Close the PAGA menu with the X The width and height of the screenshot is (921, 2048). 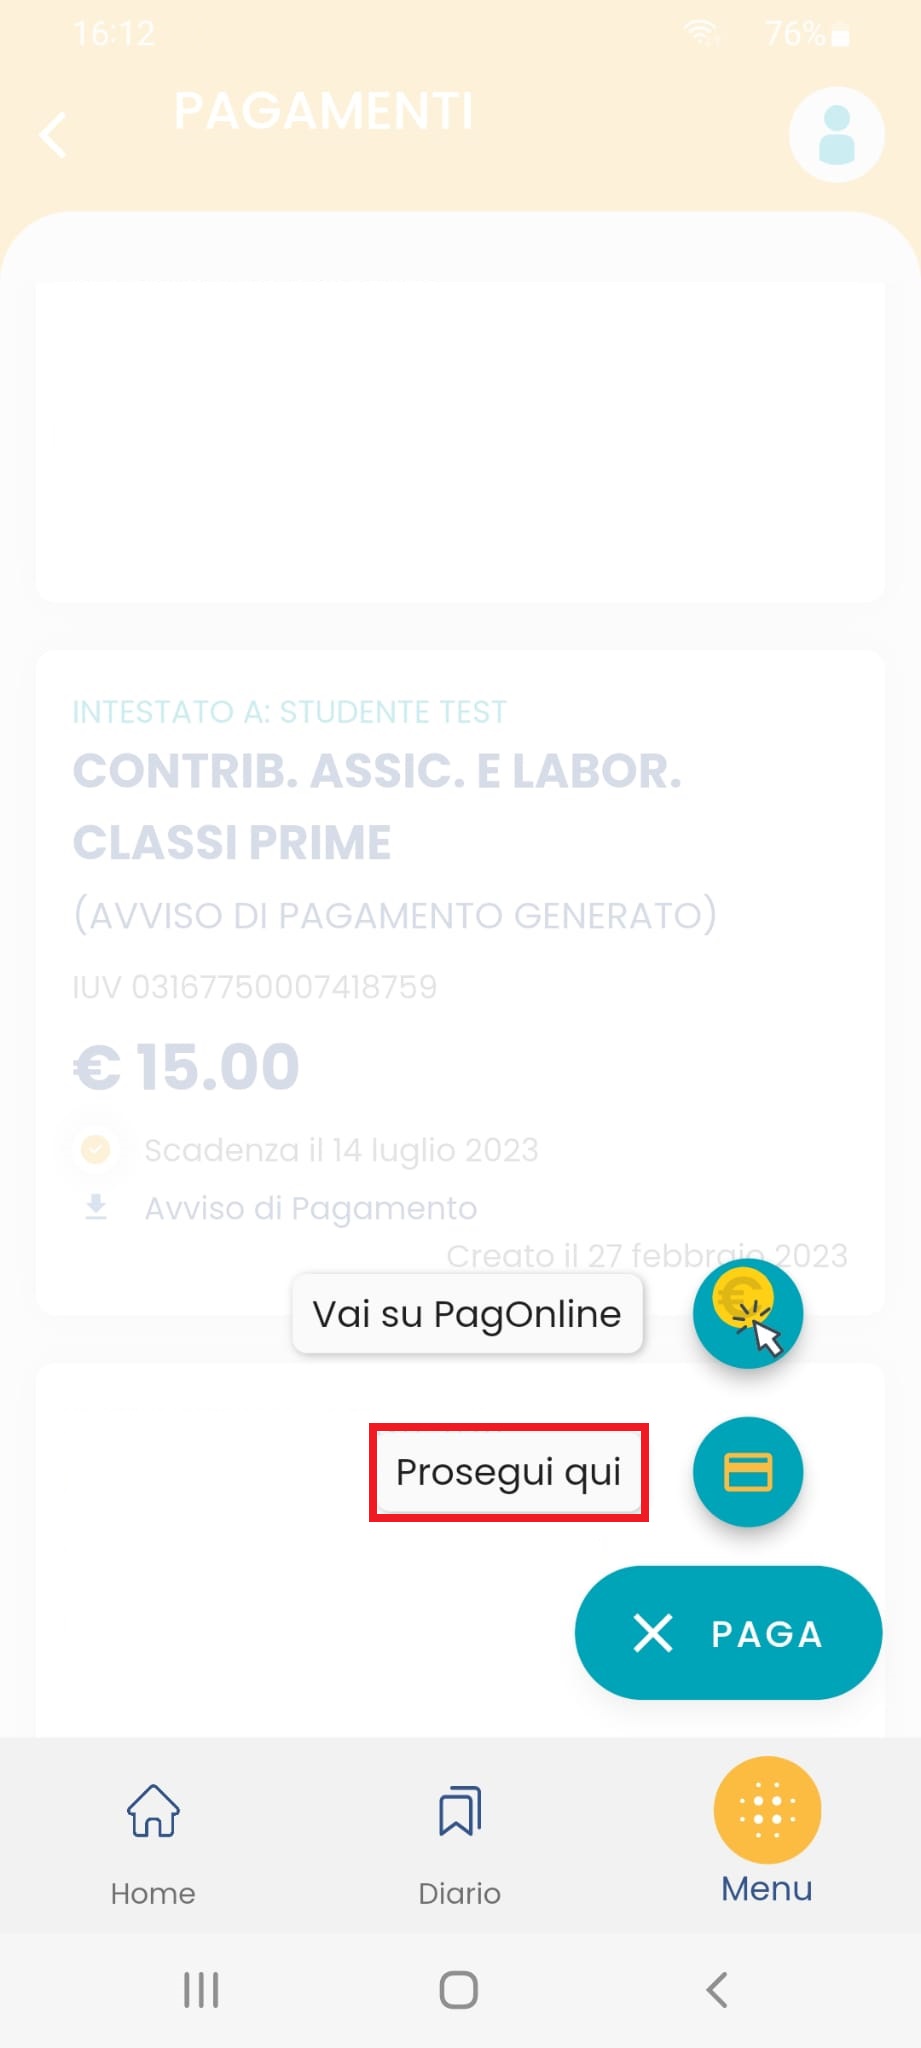(653, 1633)
